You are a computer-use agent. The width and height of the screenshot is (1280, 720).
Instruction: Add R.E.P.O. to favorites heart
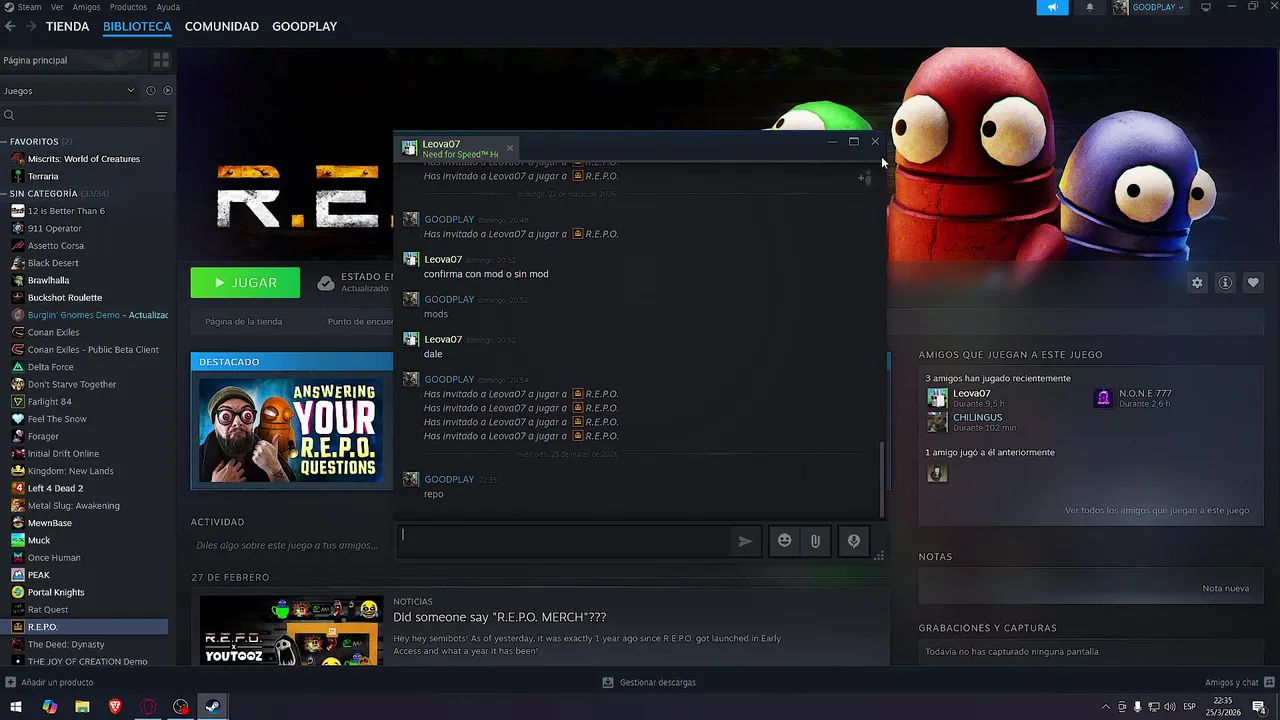click(x=1253, y=283)
